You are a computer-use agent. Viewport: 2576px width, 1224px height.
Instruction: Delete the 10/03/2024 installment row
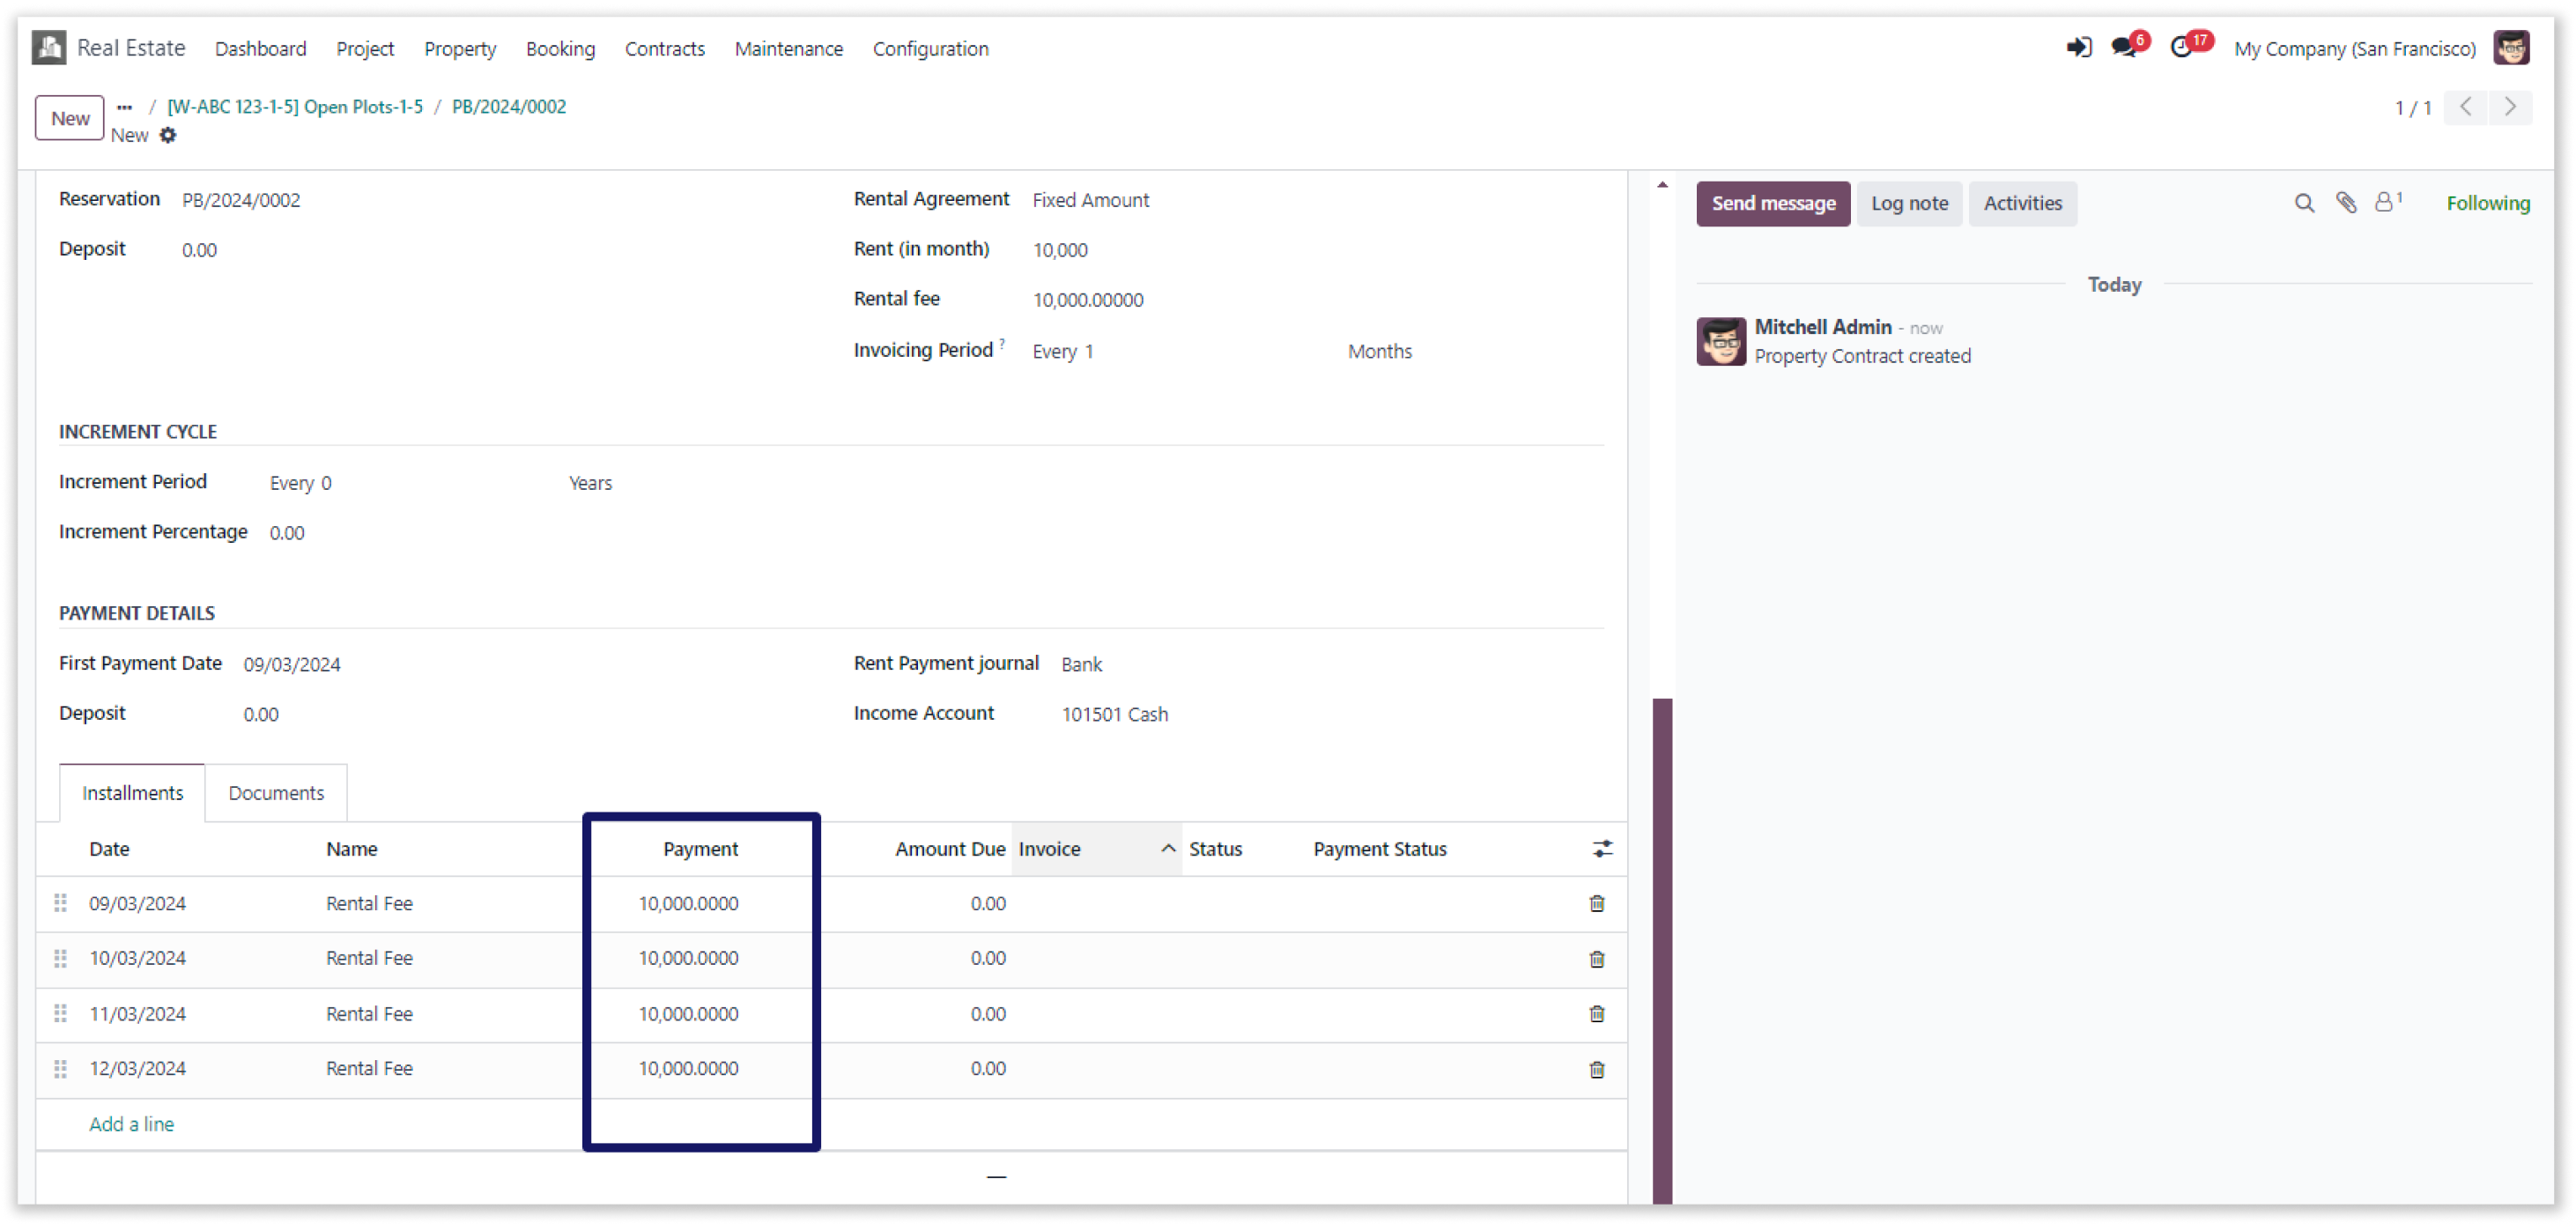[1596, 958]
